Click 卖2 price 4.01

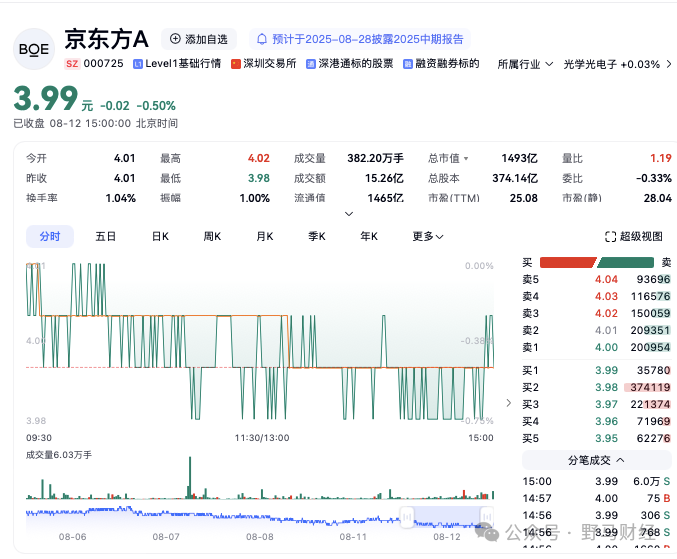[606, 331]
